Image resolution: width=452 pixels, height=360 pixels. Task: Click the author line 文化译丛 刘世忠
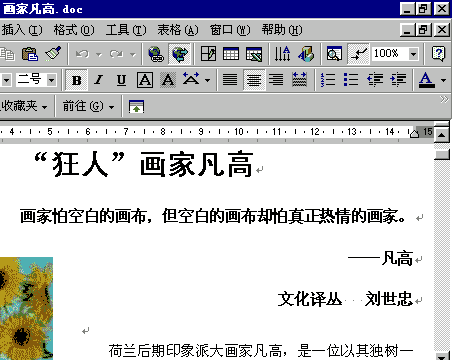point(346,299)
